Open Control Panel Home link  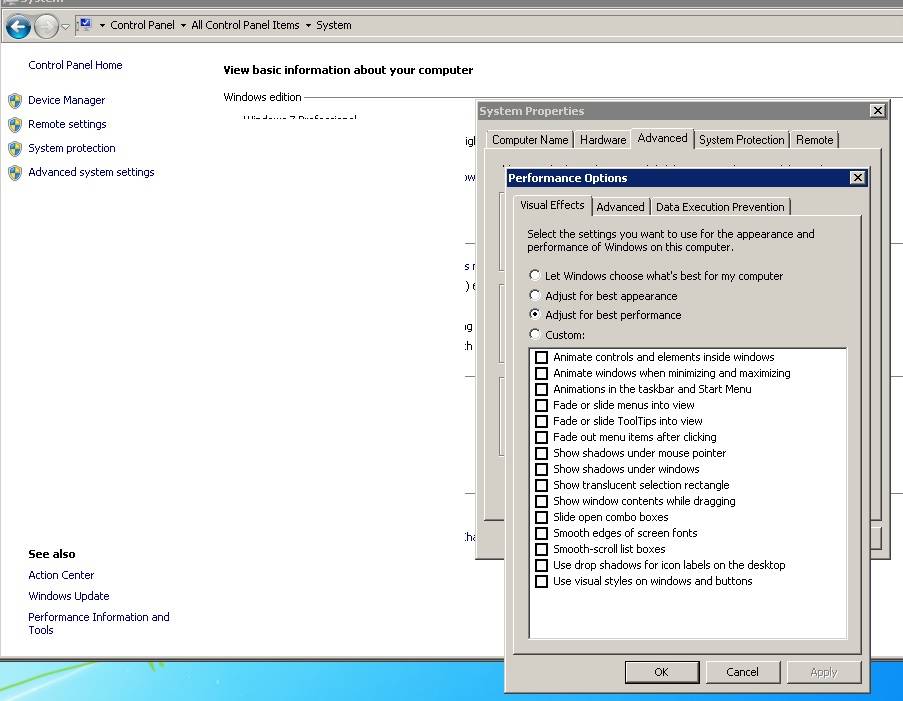(x=75, y=65)
